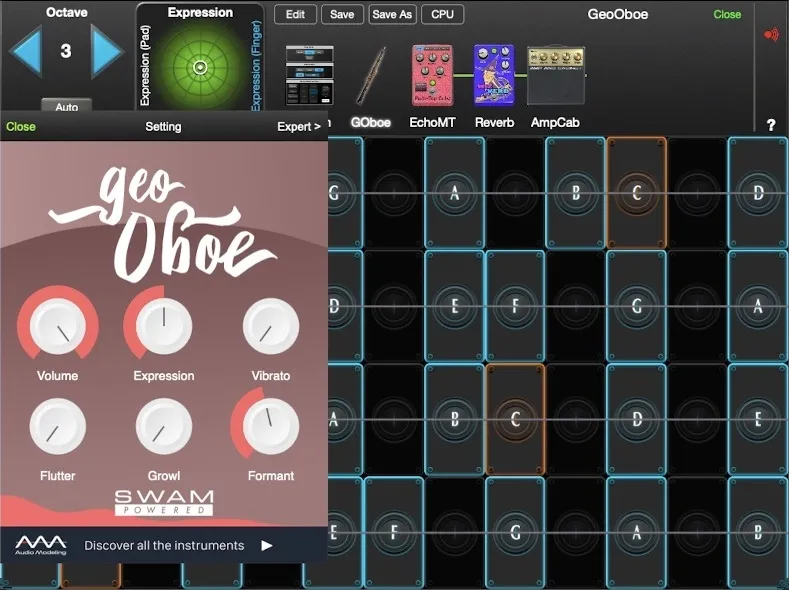The height and width of the screenshot is (590, 789).
Task: Play the F pad in second row
Action: (515, 306)
